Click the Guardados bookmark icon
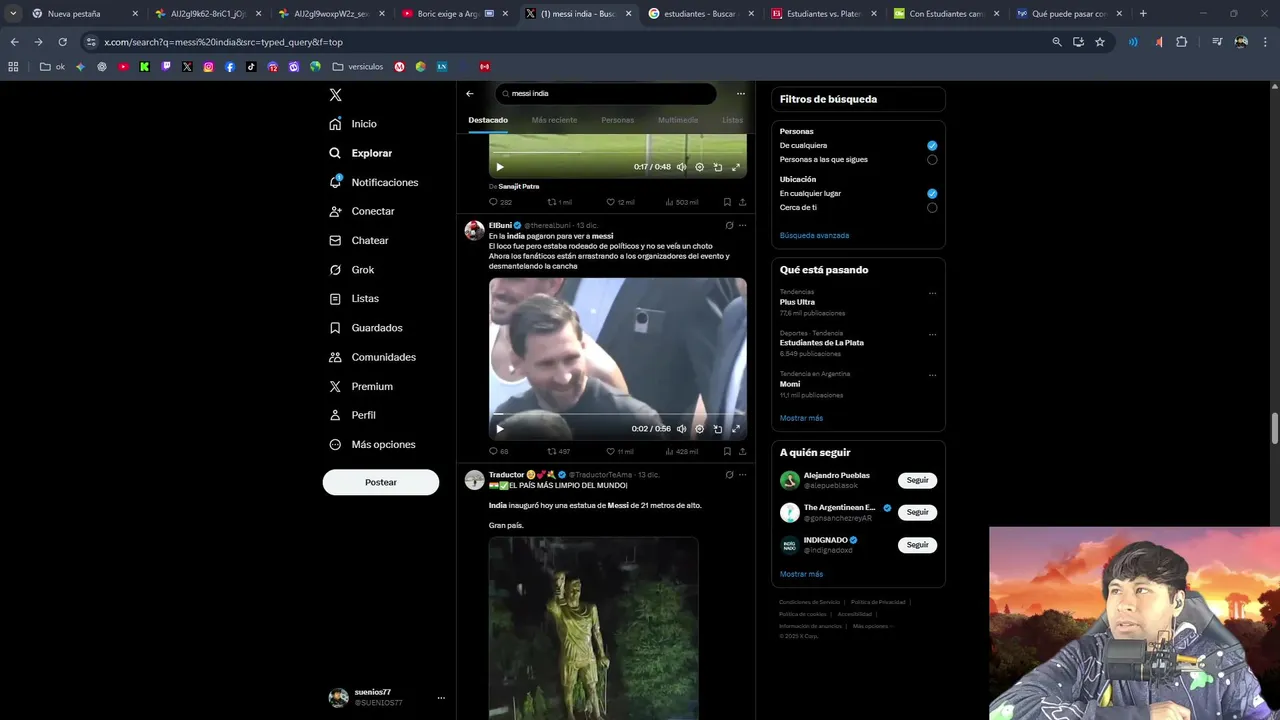This screenshot has width=1280, height=720. [x=336, y=328]
